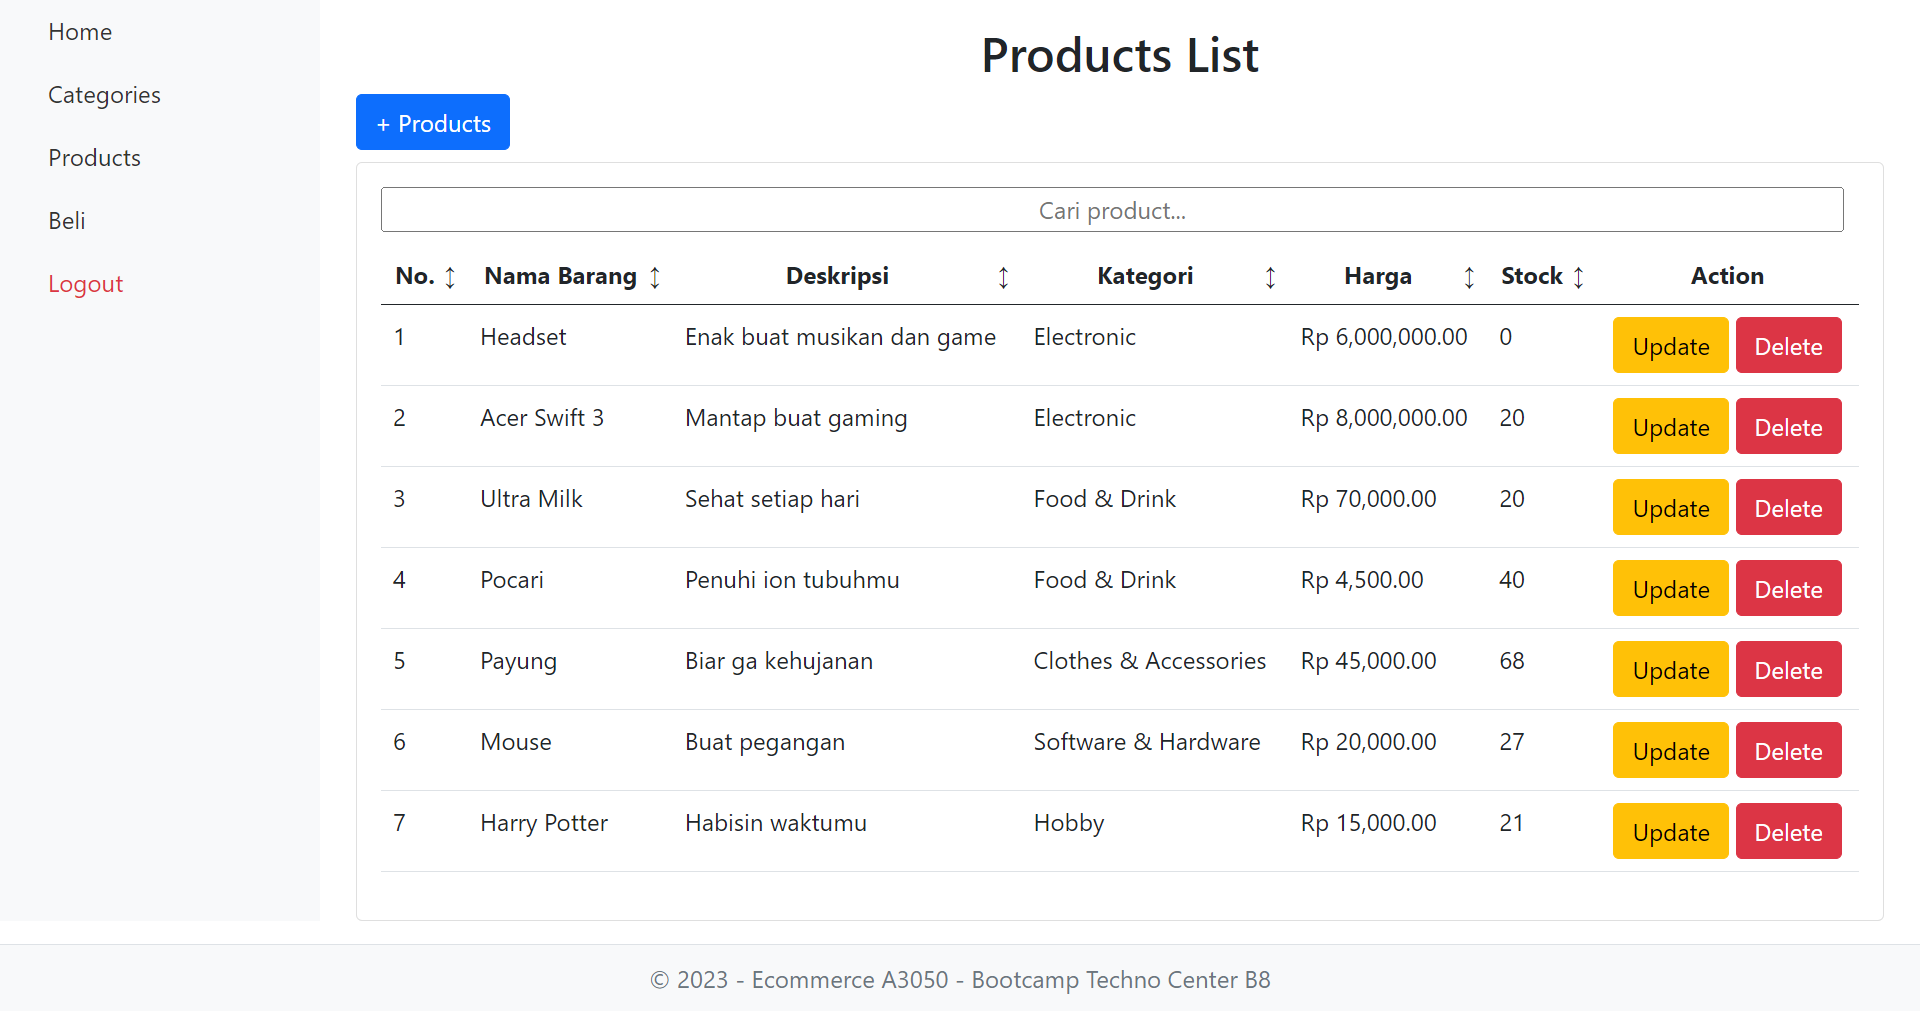Go to Categories in the sidebar

click(104, 95)
